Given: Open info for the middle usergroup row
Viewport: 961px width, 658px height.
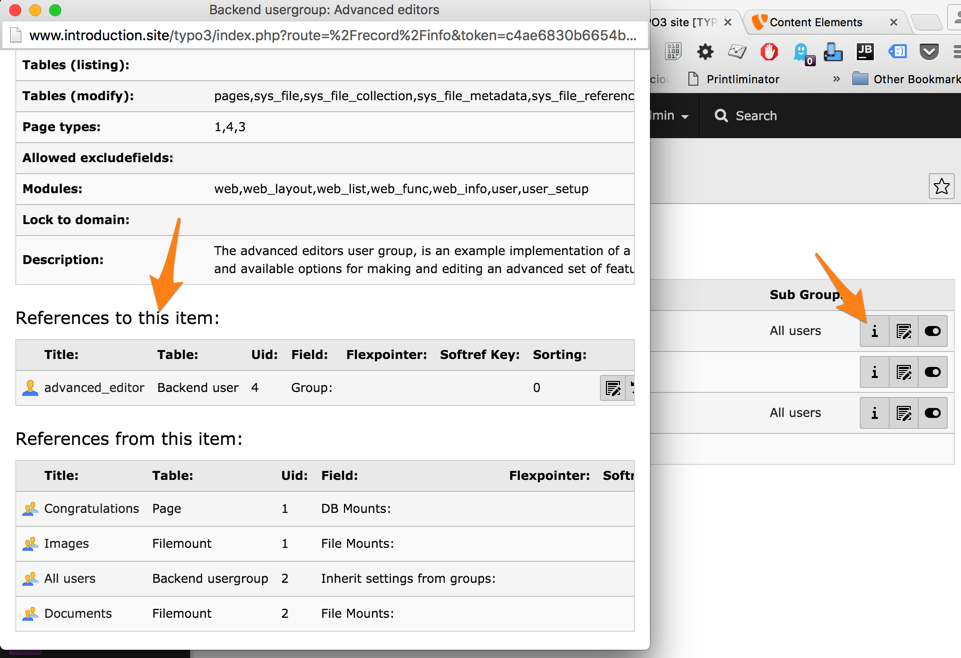Looking at the screenshot, I should coord(875,372).
